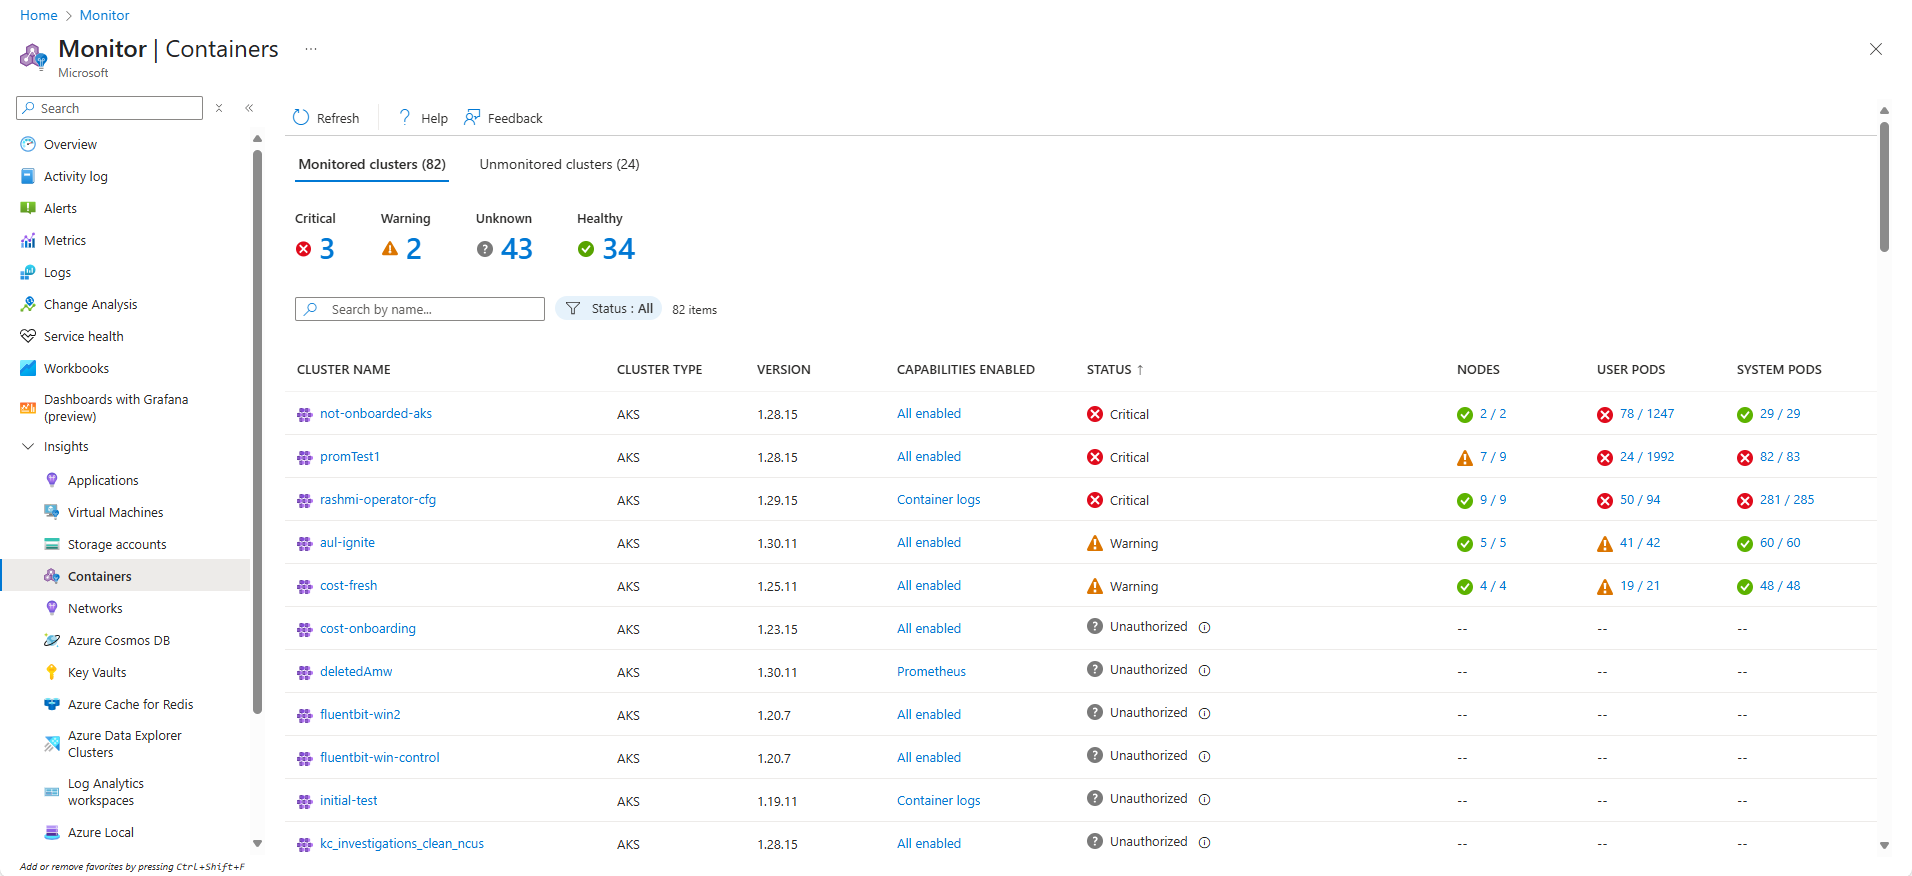Click the Azure Cosmos DB icon
Viewport: 1912px width, 876px height.
[x=52, y=640]
